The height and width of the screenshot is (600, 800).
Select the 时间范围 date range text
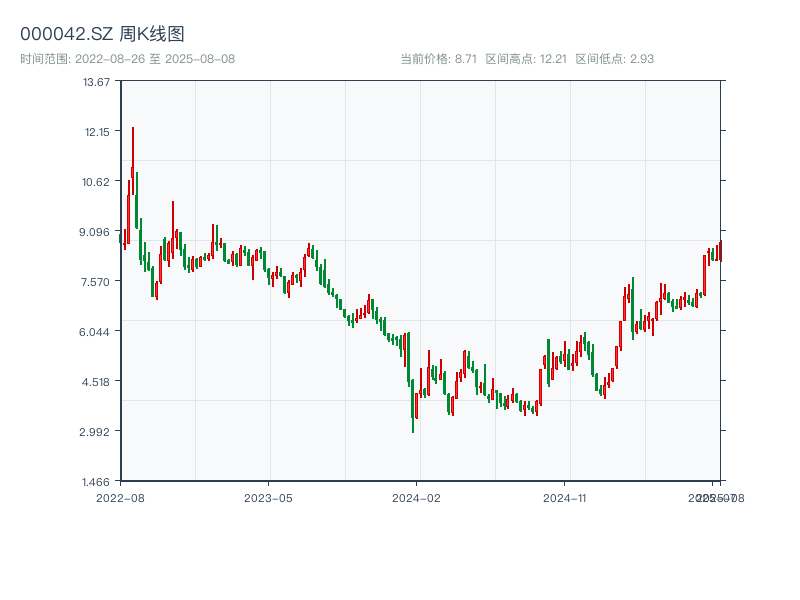pos(128,59)
